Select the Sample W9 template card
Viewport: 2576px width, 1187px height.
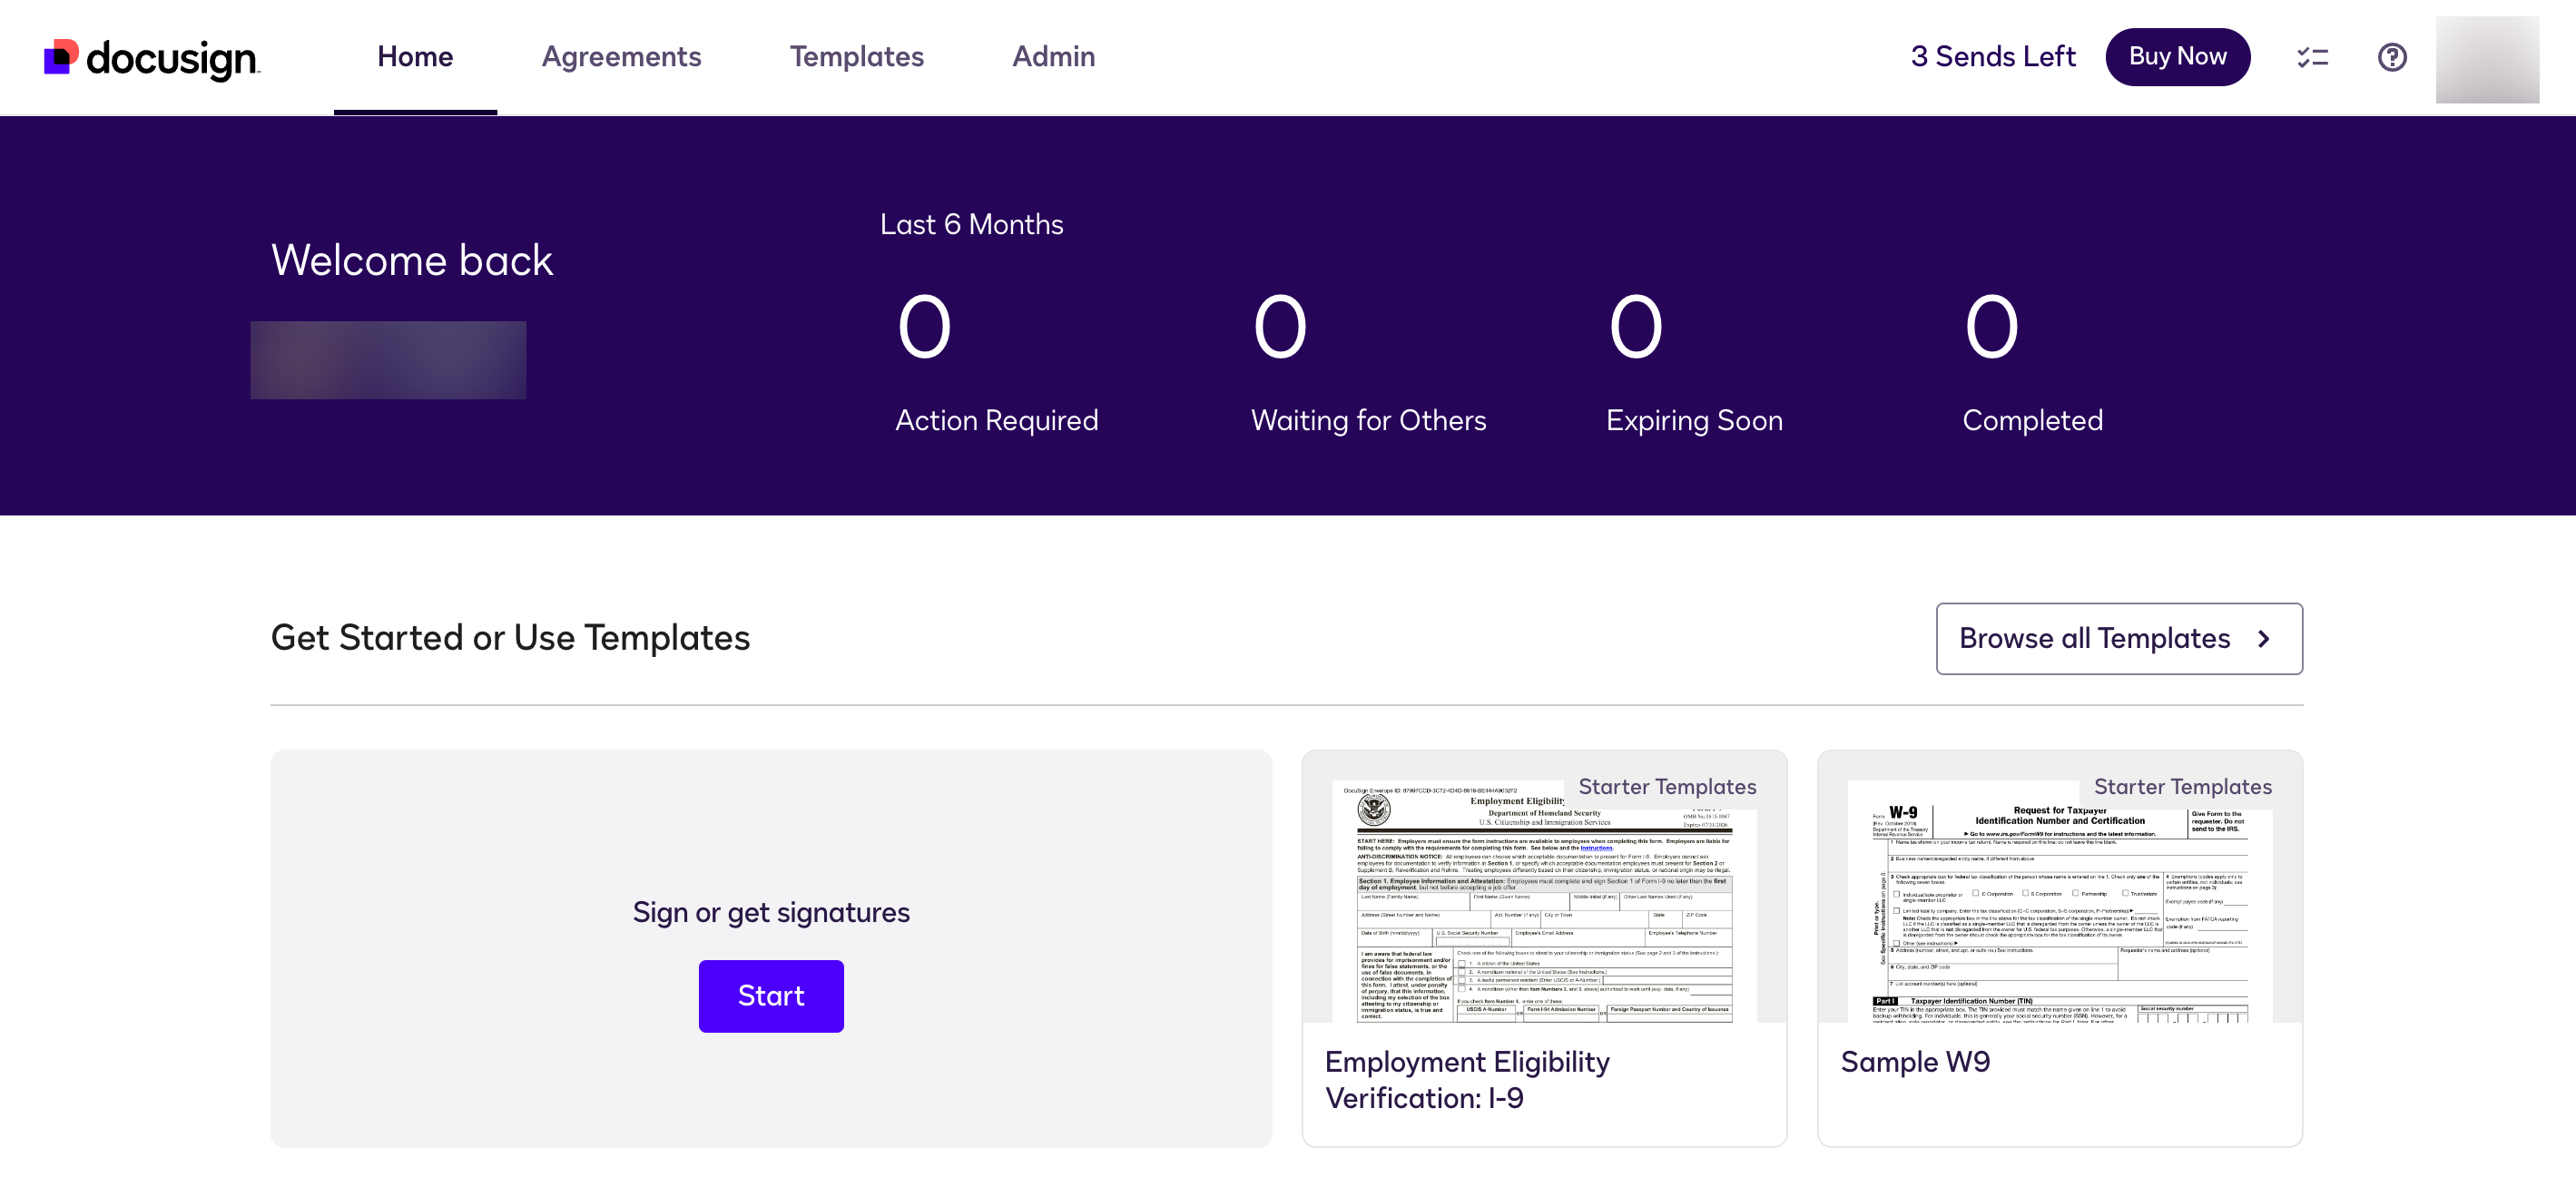pyautogui.click(x=1914, y=1061)
